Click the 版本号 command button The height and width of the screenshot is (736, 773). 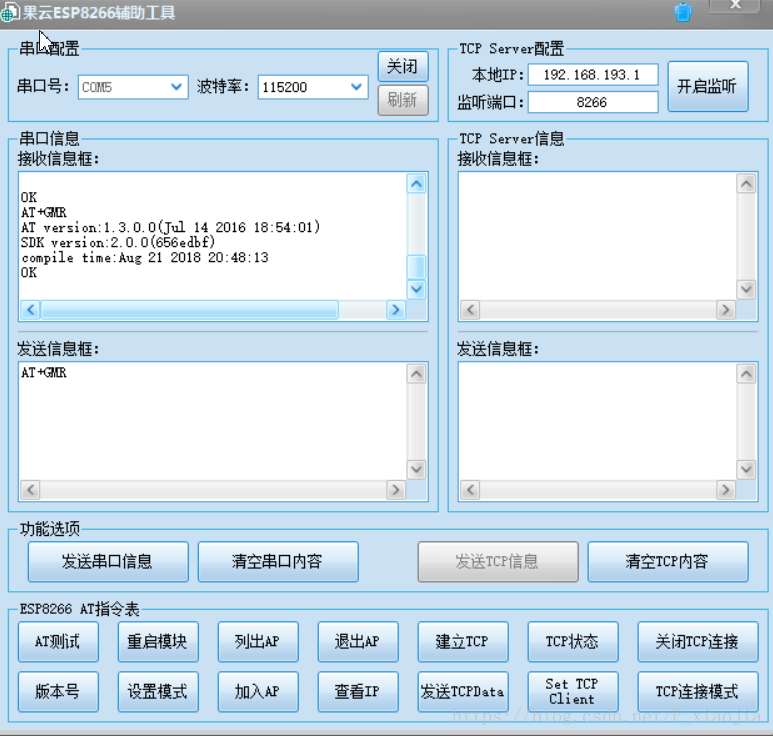pyautogui.click(x=58, y=692)
